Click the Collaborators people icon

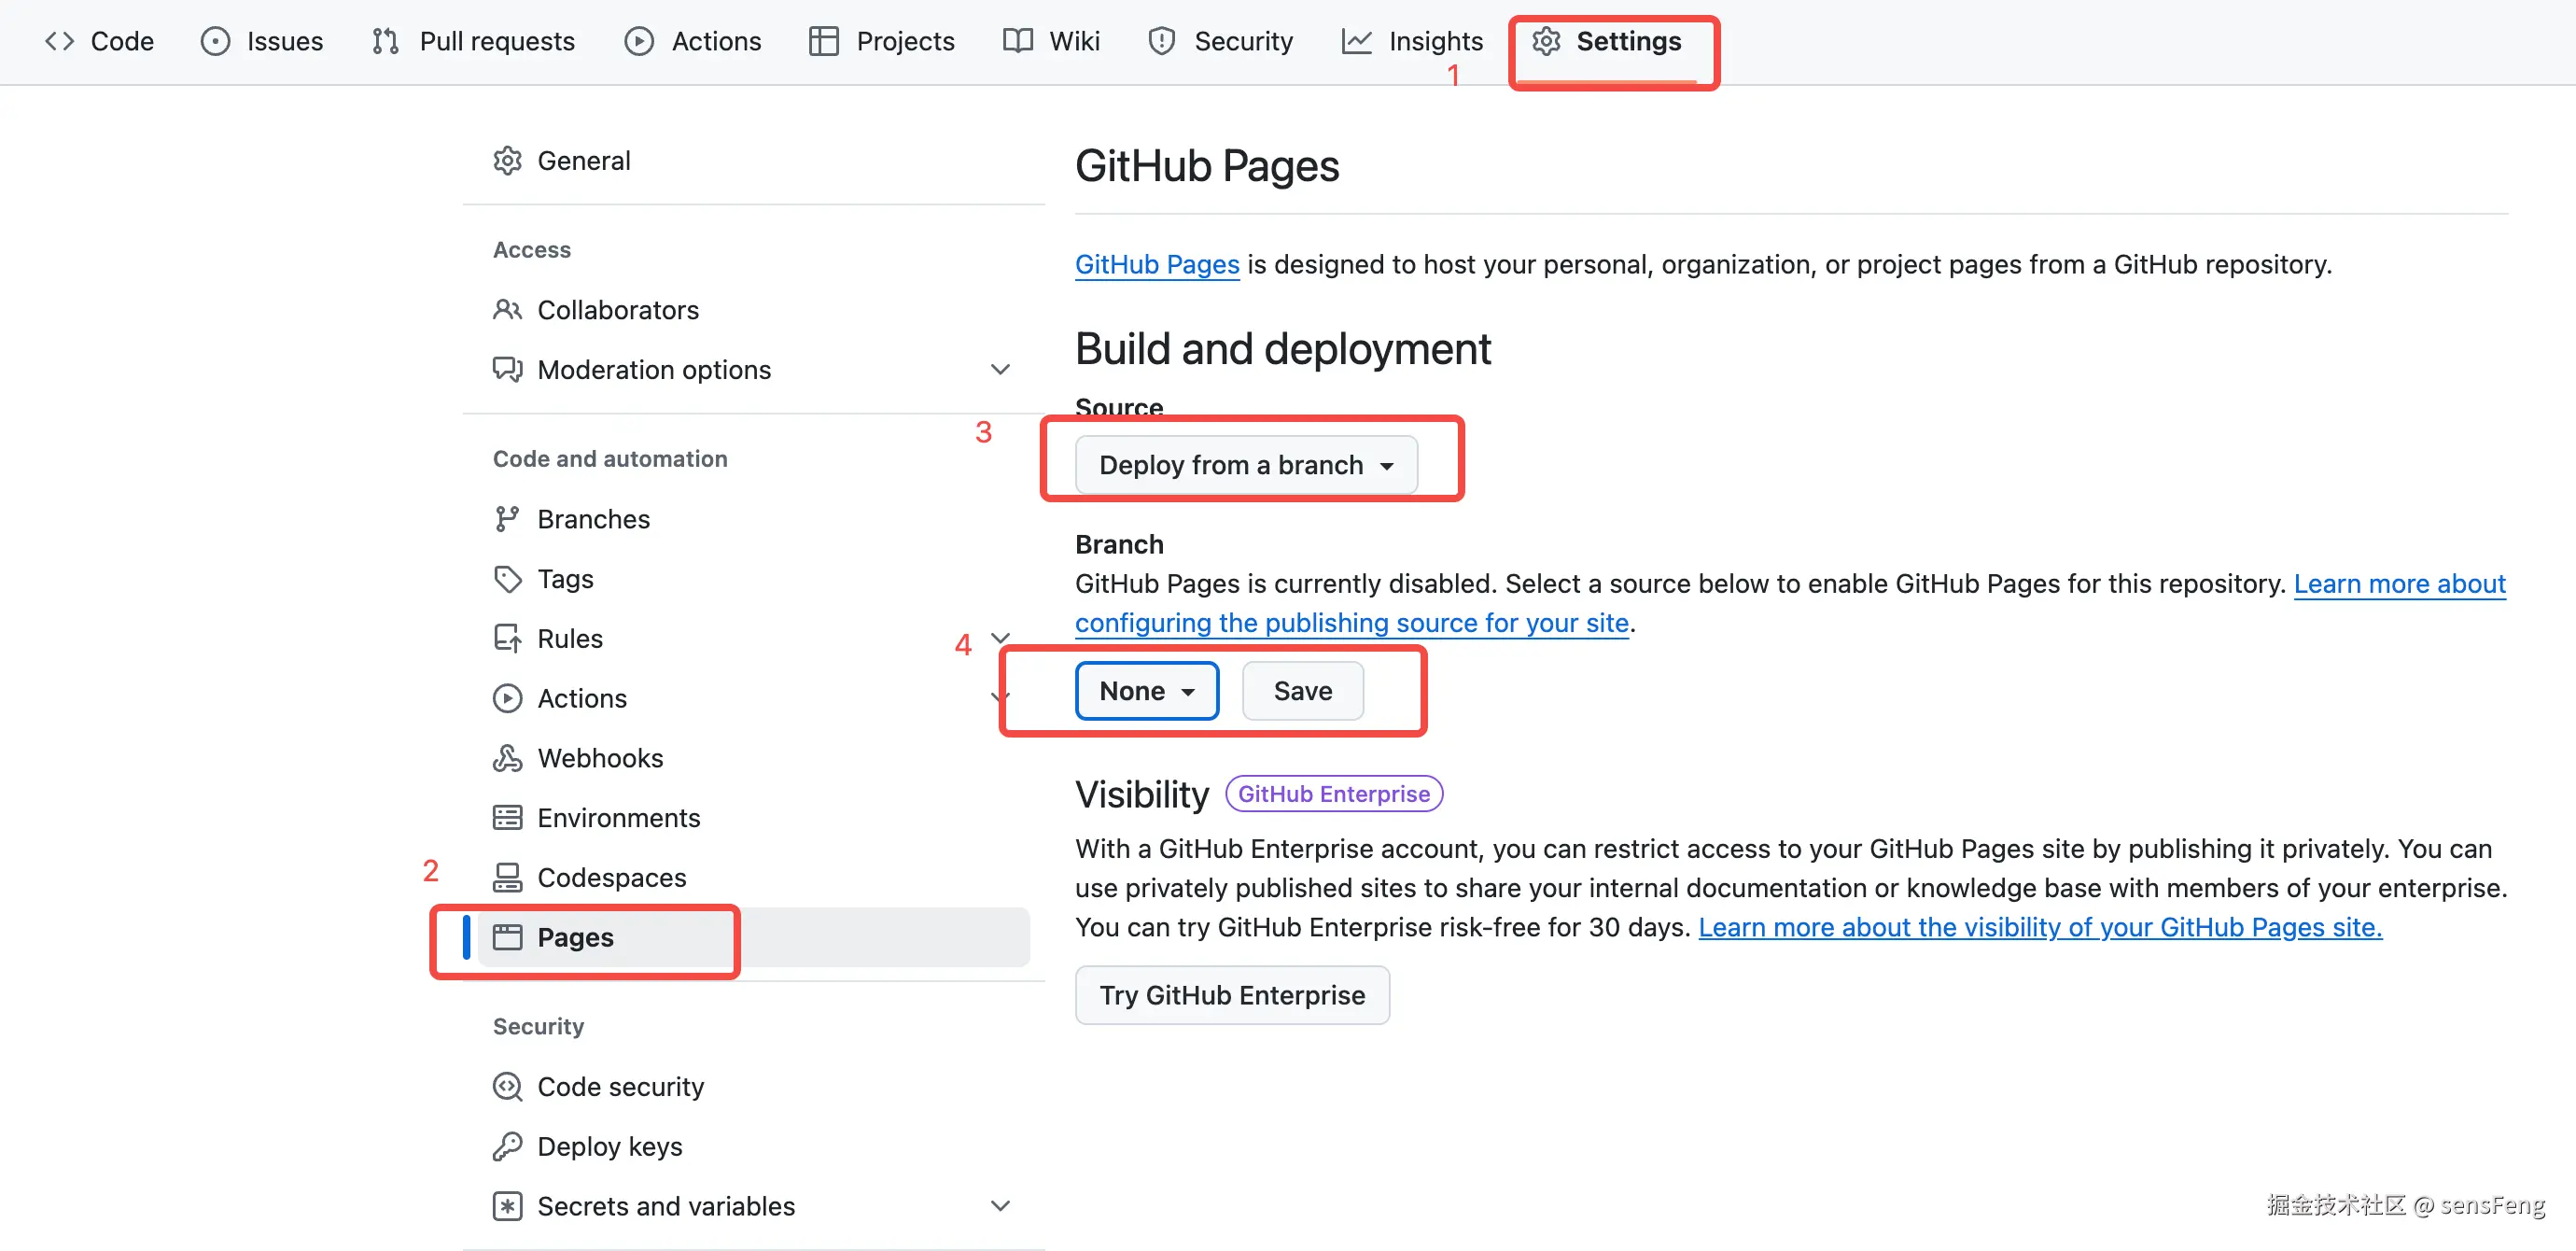pos(507,310)
